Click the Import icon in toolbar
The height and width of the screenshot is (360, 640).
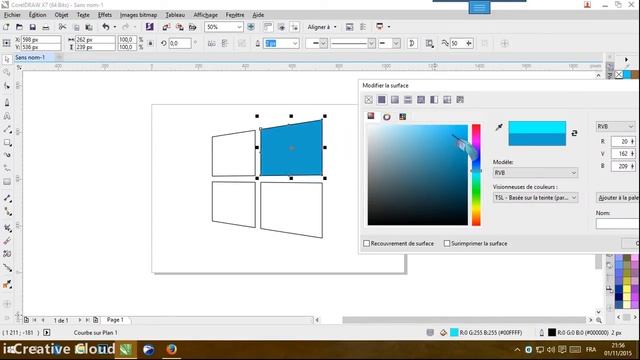point(166,27)
